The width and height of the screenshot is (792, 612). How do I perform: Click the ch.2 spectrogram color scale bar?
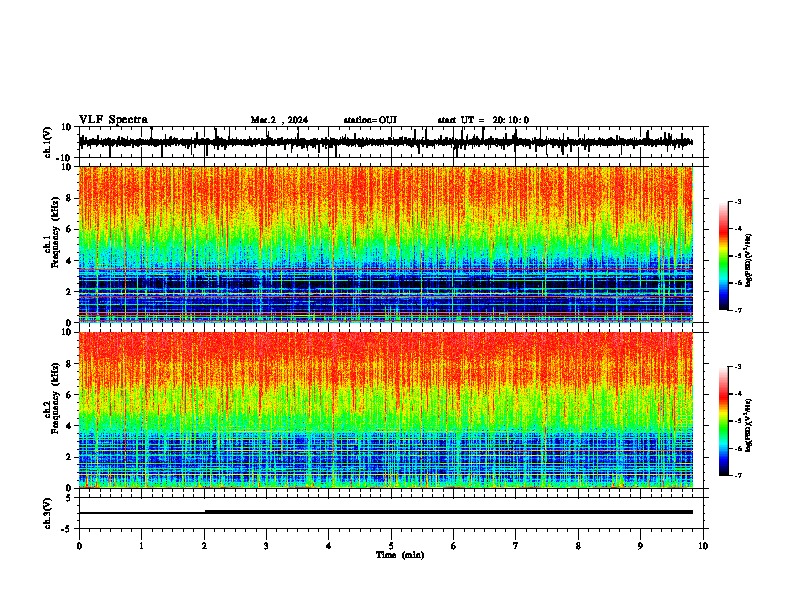[x=724, y=421]
